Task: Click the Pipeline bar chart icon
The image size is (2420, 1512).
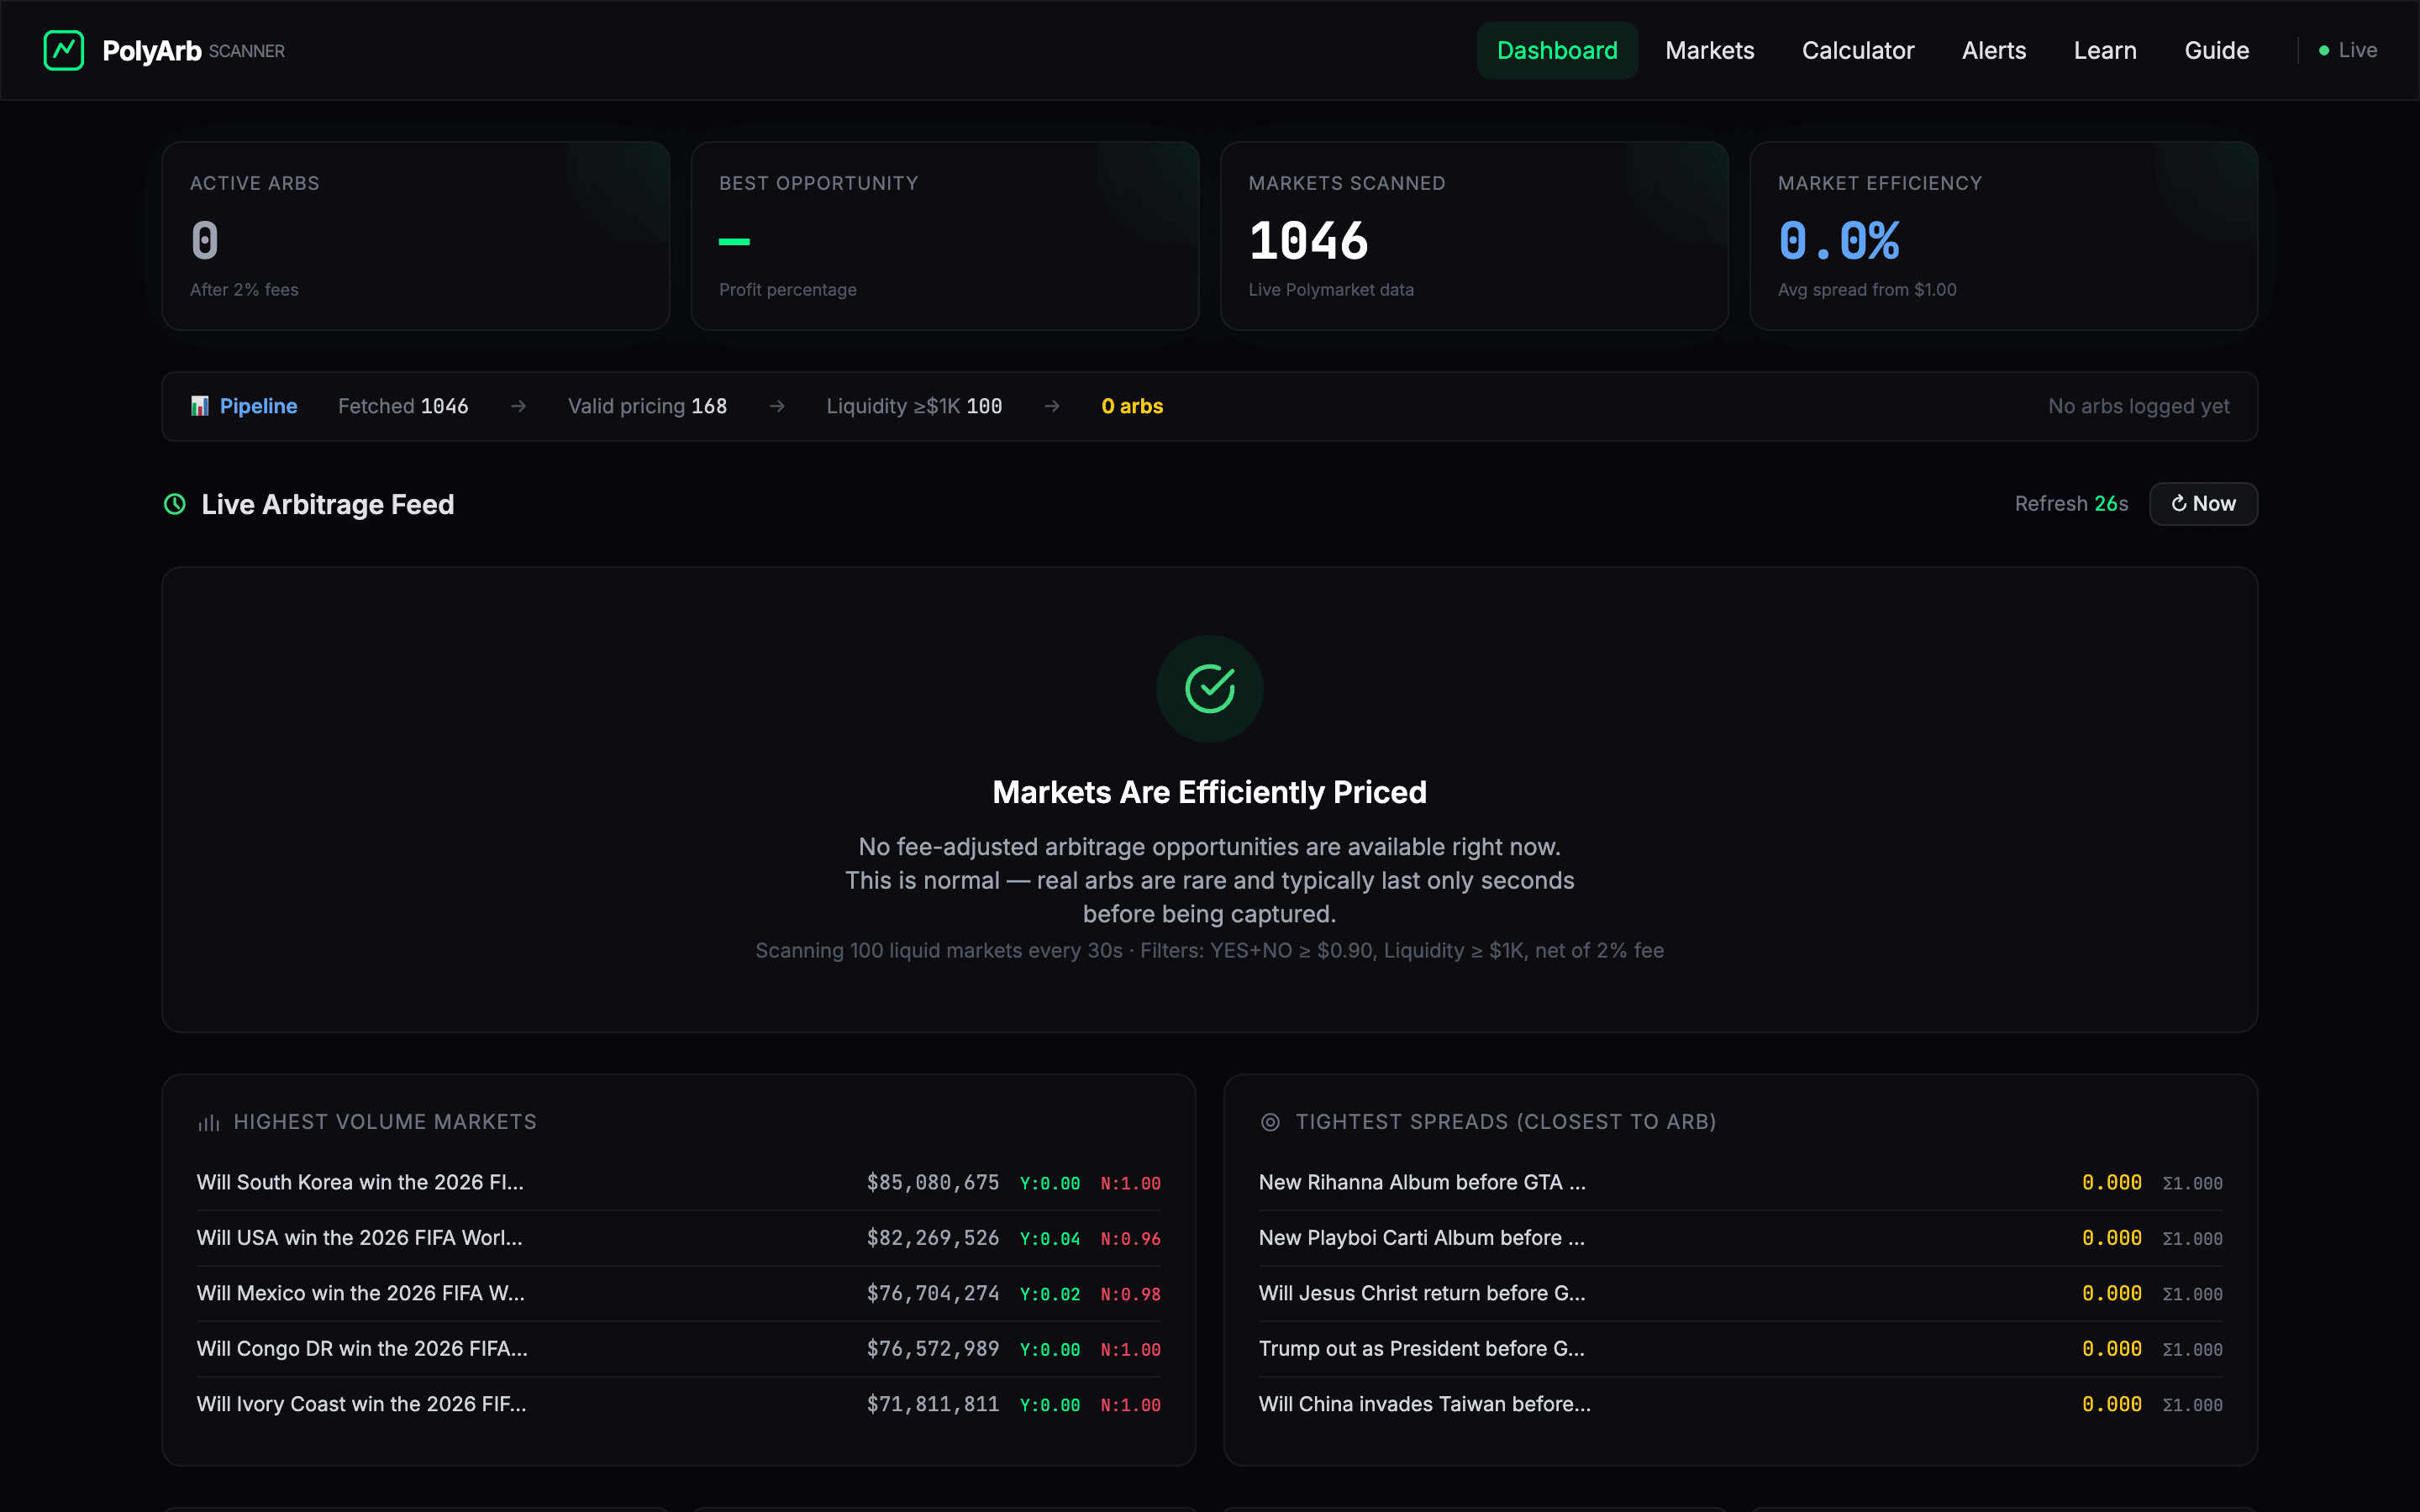Action: tap(200, 406)
